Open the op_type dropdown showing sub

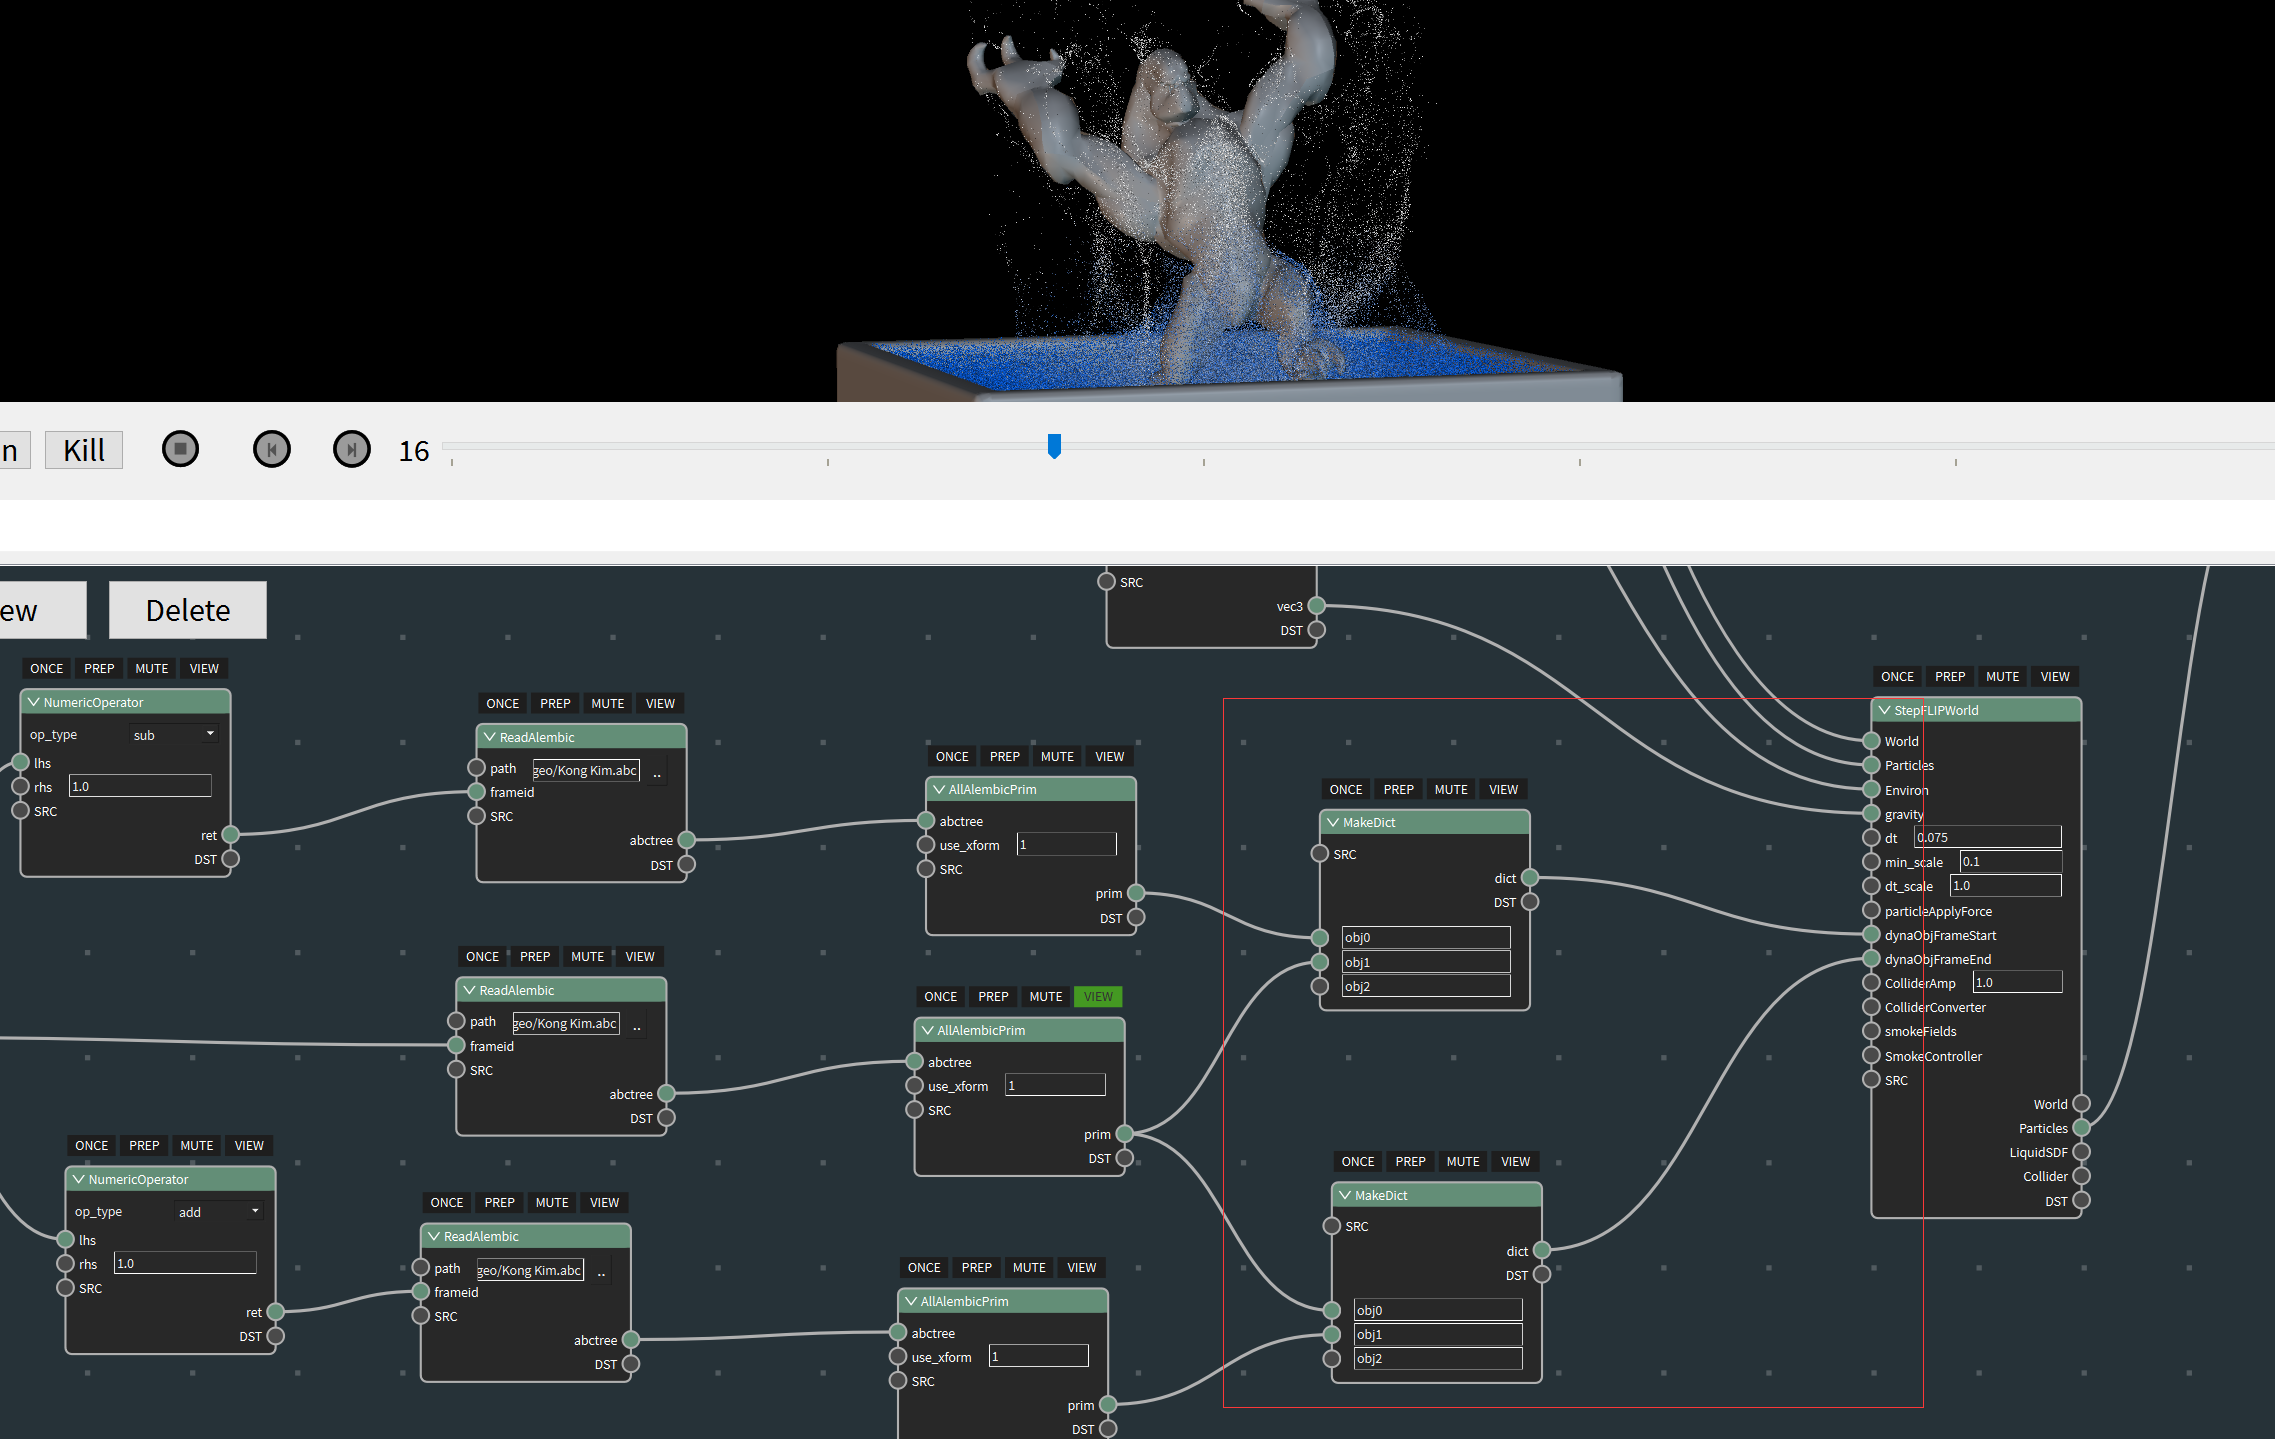click(174, 735)
